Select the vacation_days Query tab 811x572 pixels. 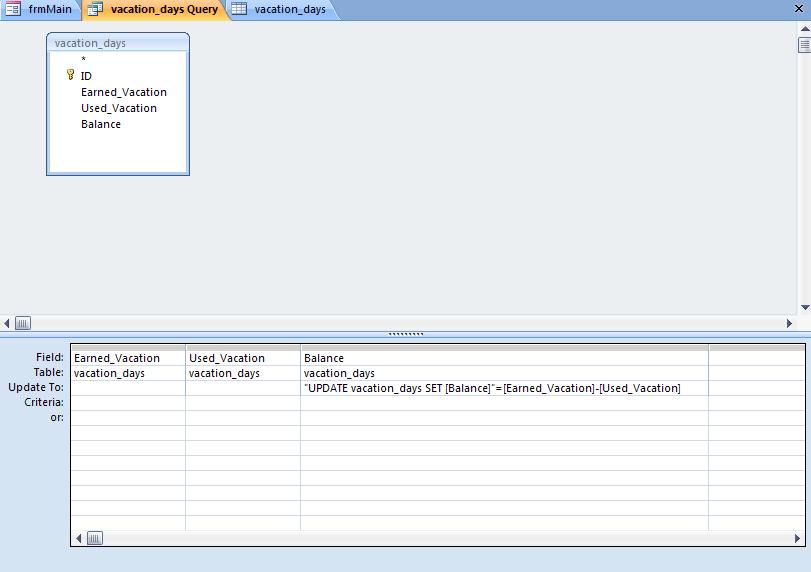155,9
